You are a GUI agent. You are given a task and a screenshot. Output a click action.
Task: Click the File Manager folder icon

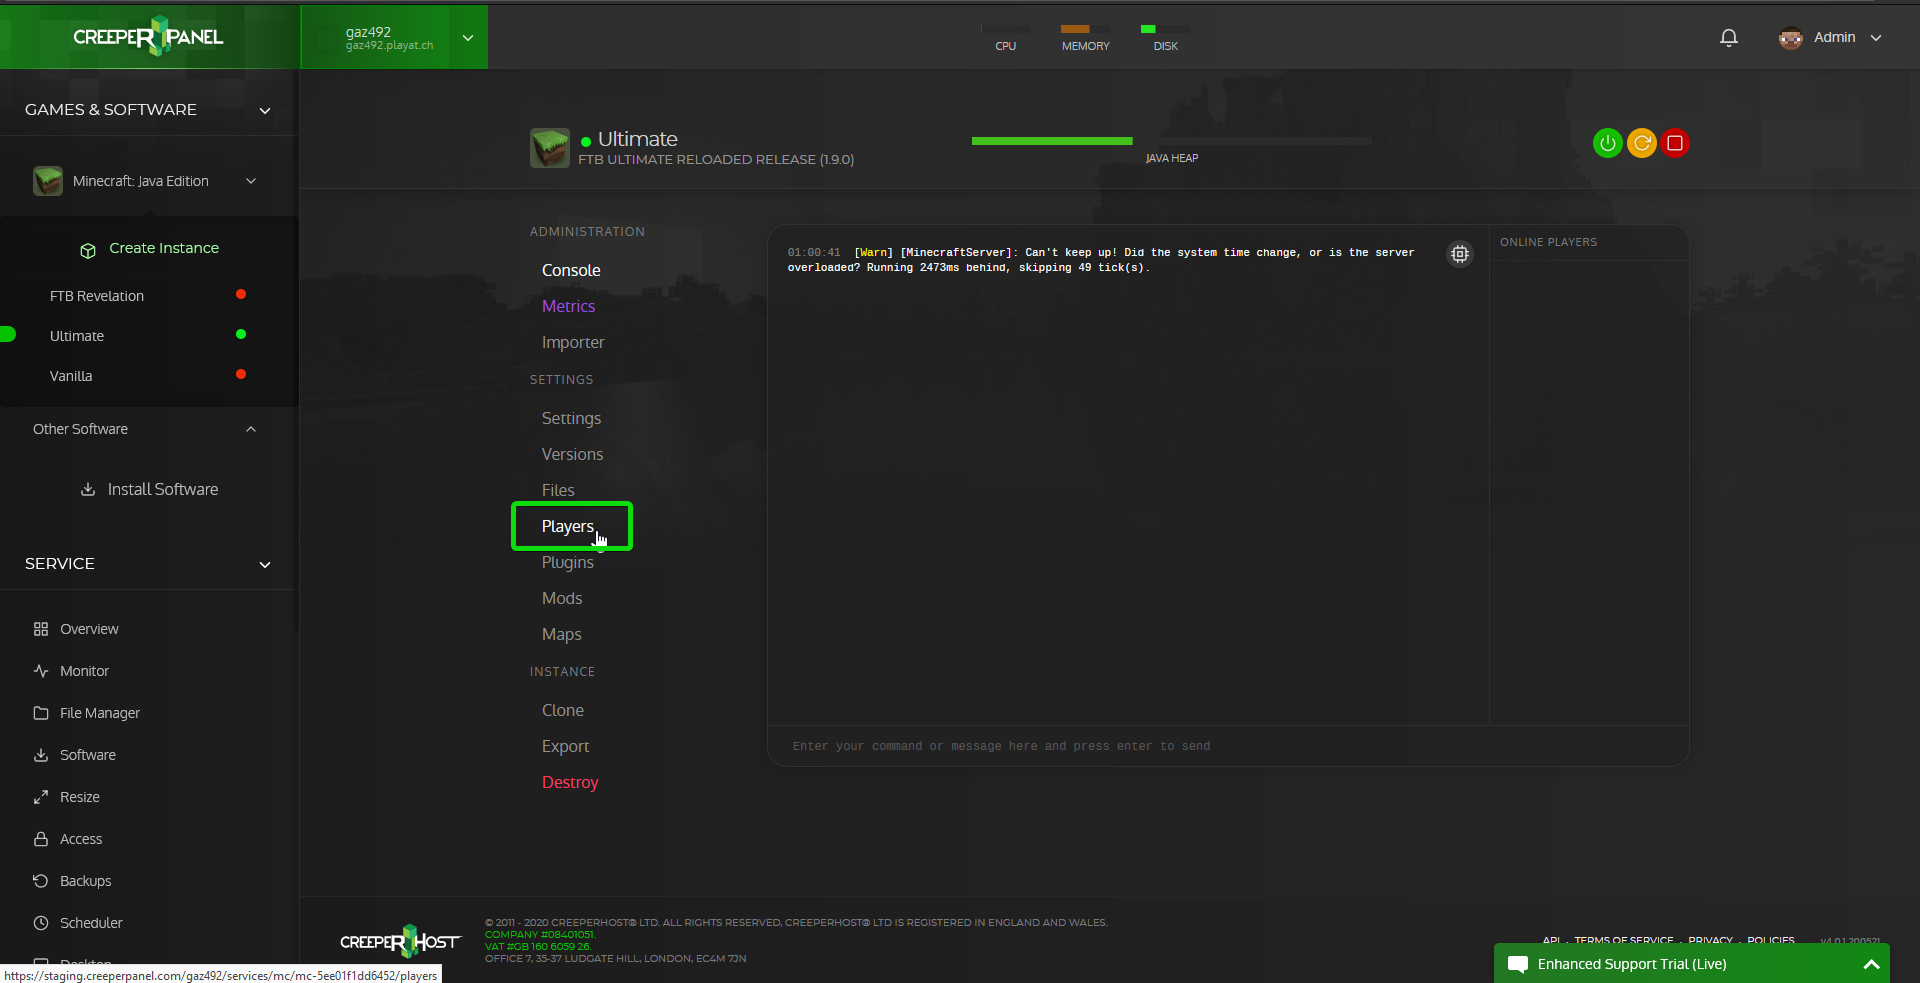[41, 713]
